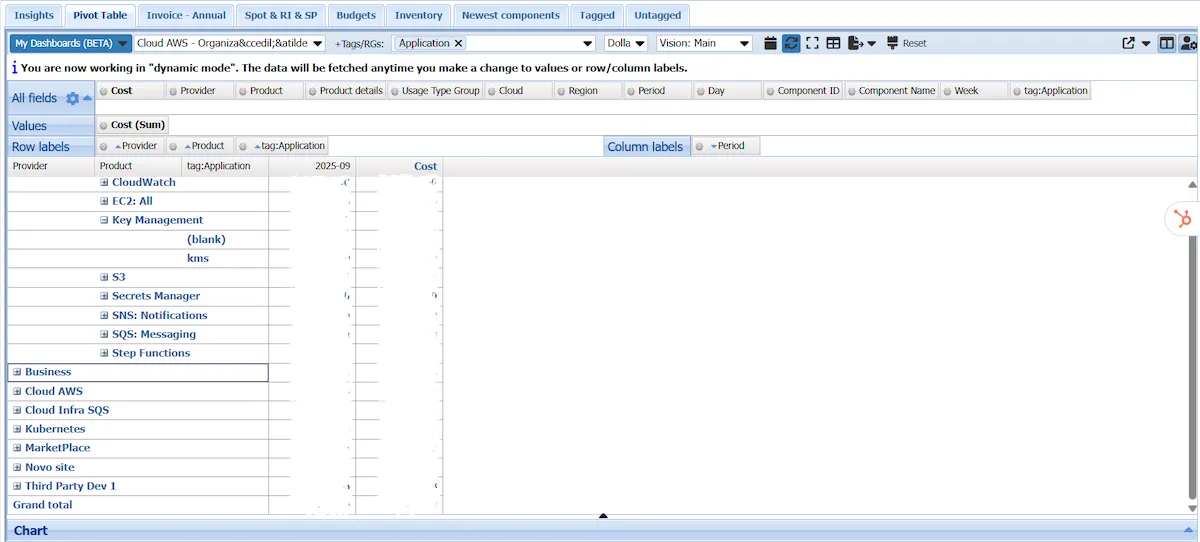Screen dimensions: 1200x542
Task: Open the export options arrow
Action: point(872,44)
